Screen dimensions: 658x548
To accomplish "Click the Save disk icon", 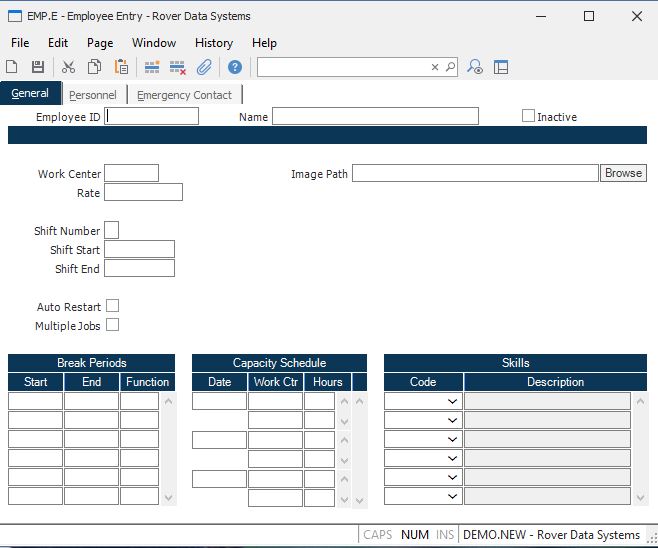I will [x=38, y=67].
